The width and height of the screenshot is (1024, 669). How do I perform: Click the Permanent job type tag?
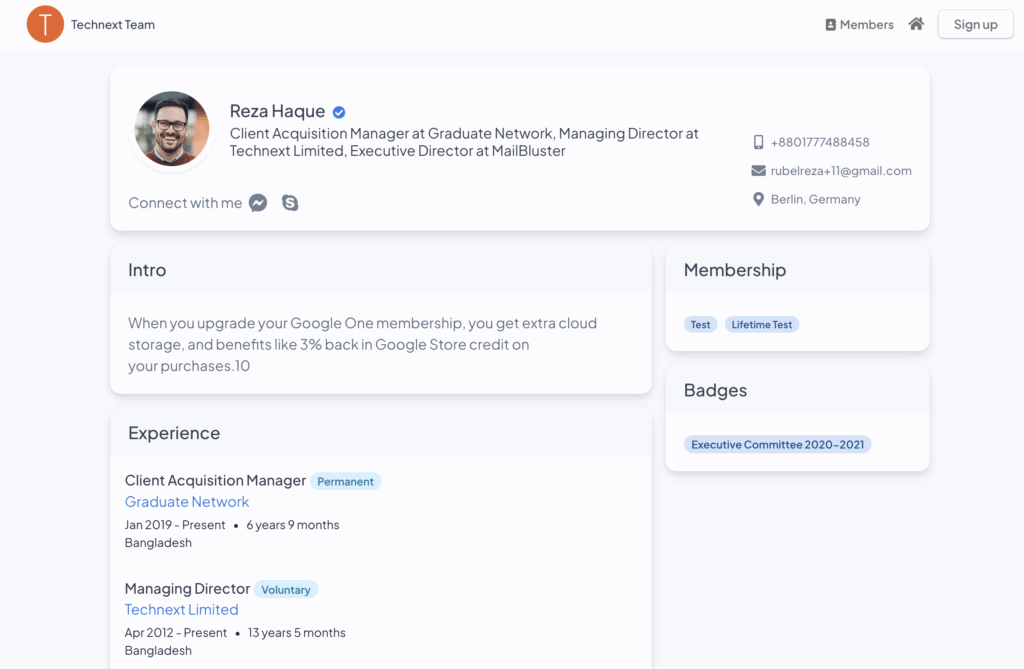(345, 482)
